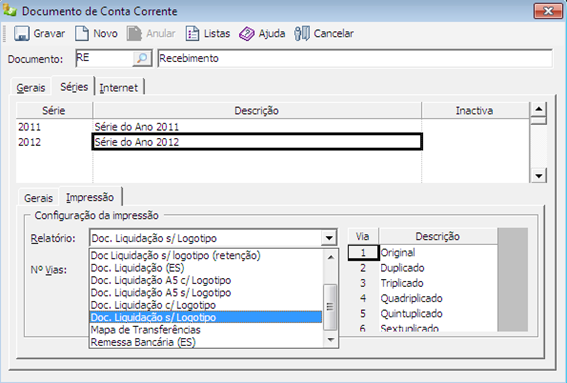Image resolution: width=567 pixels, height=383 pixels.
Task: Click scroll up arrow of report list
Action: (x=331, y=257)
